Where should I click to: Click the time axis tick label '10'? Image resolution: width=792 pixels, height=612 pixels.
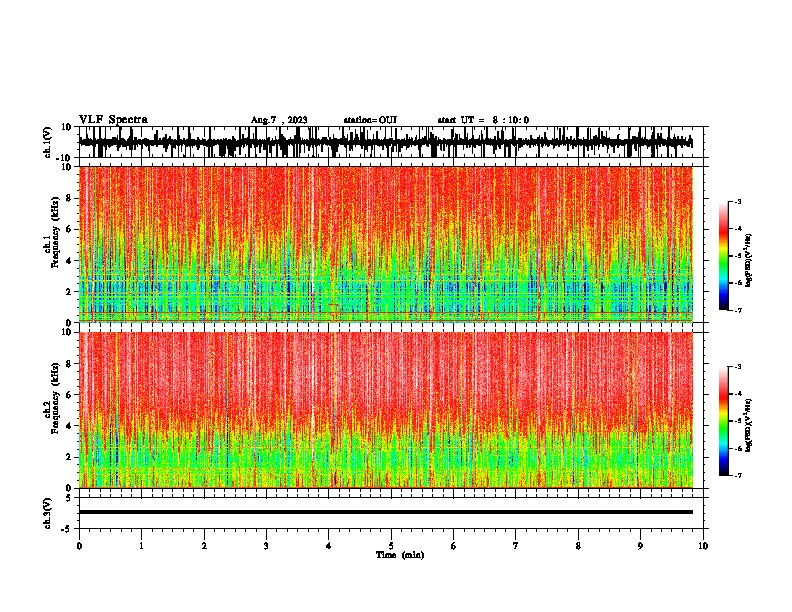tap(703, 546)
